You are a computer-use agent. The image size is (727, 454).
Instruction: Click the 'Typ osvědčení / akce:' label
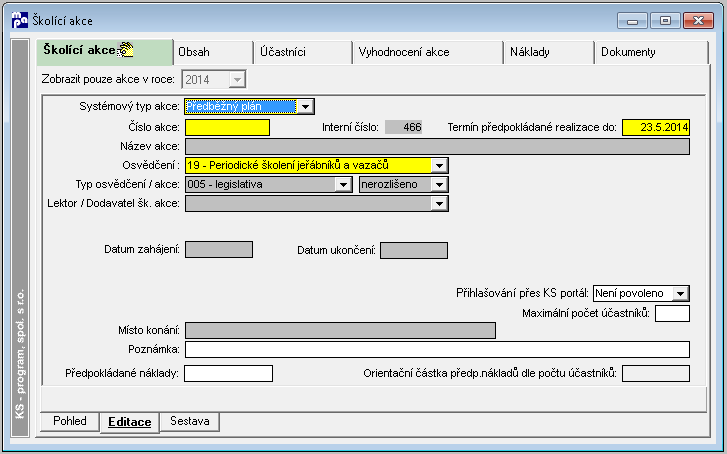pyautogui.click(x=128, y=185)
